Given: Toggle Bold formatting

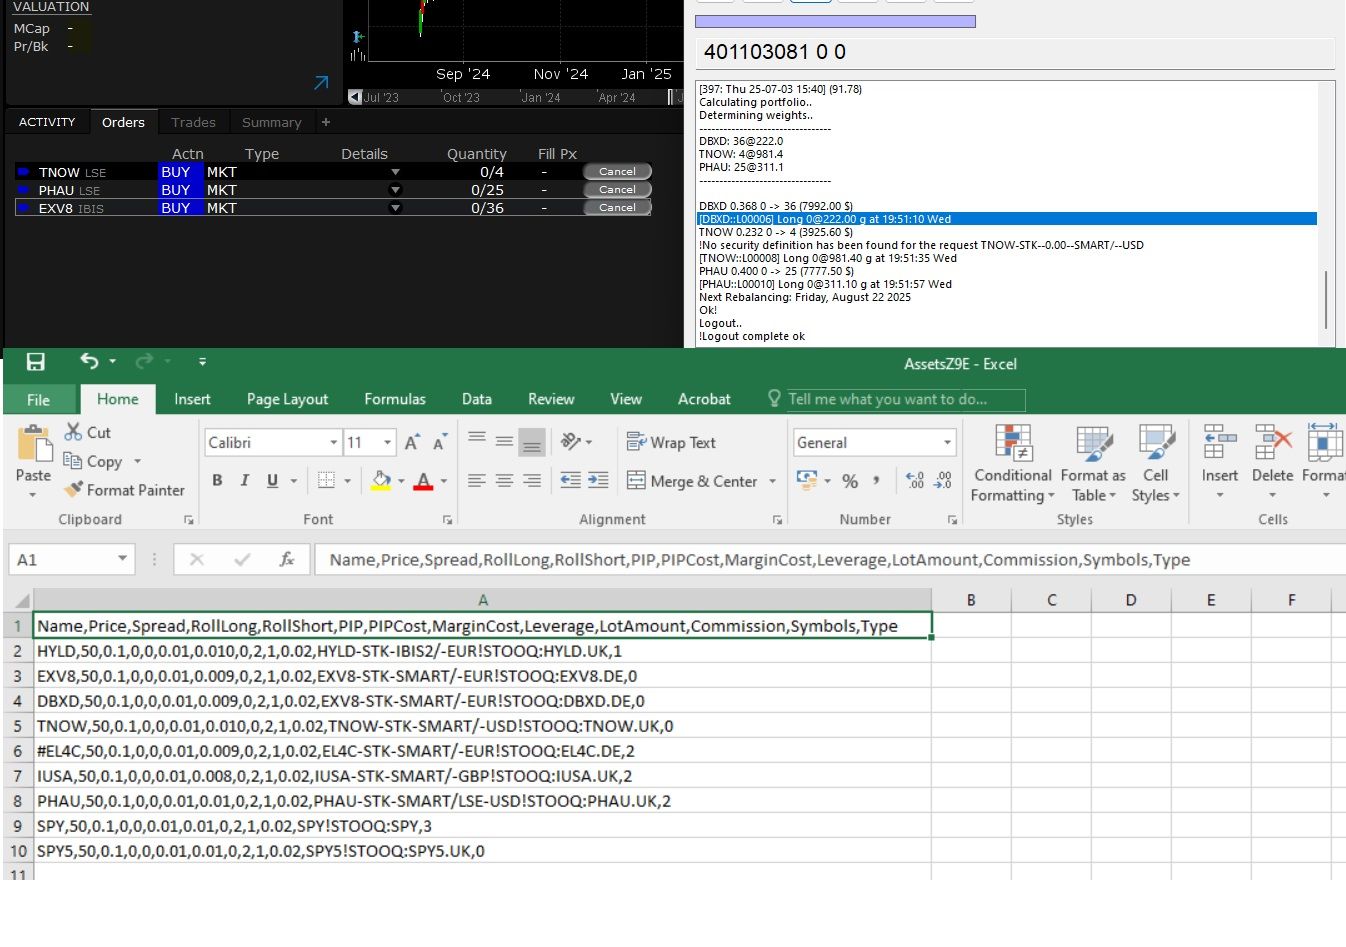Looking at the screenshot, I should 217,481.
